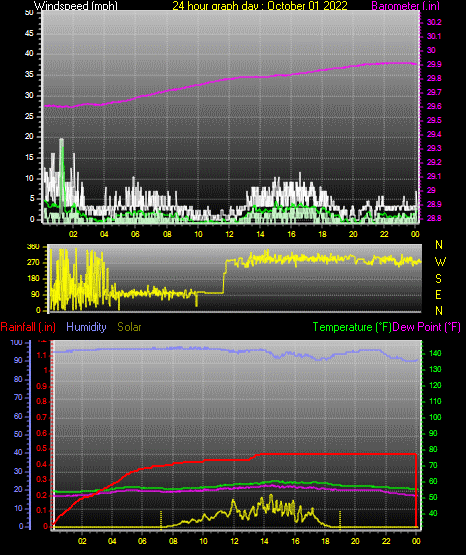Image resolution: width=466 pixels, height=555 pixels.
Task: Click the 100 humidity axis value
Action: (16, 342)
